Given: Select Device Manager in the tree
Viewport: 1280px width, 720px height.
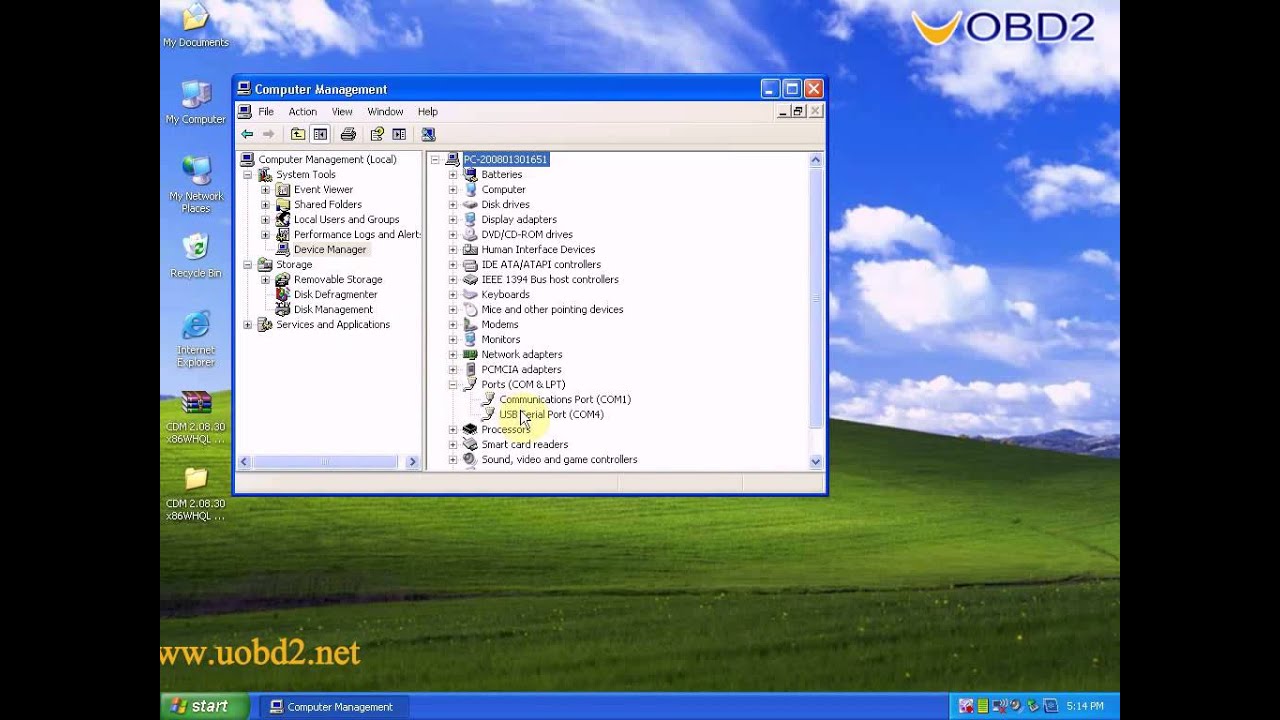Looking at the screenshot, I should pos(330,249).
